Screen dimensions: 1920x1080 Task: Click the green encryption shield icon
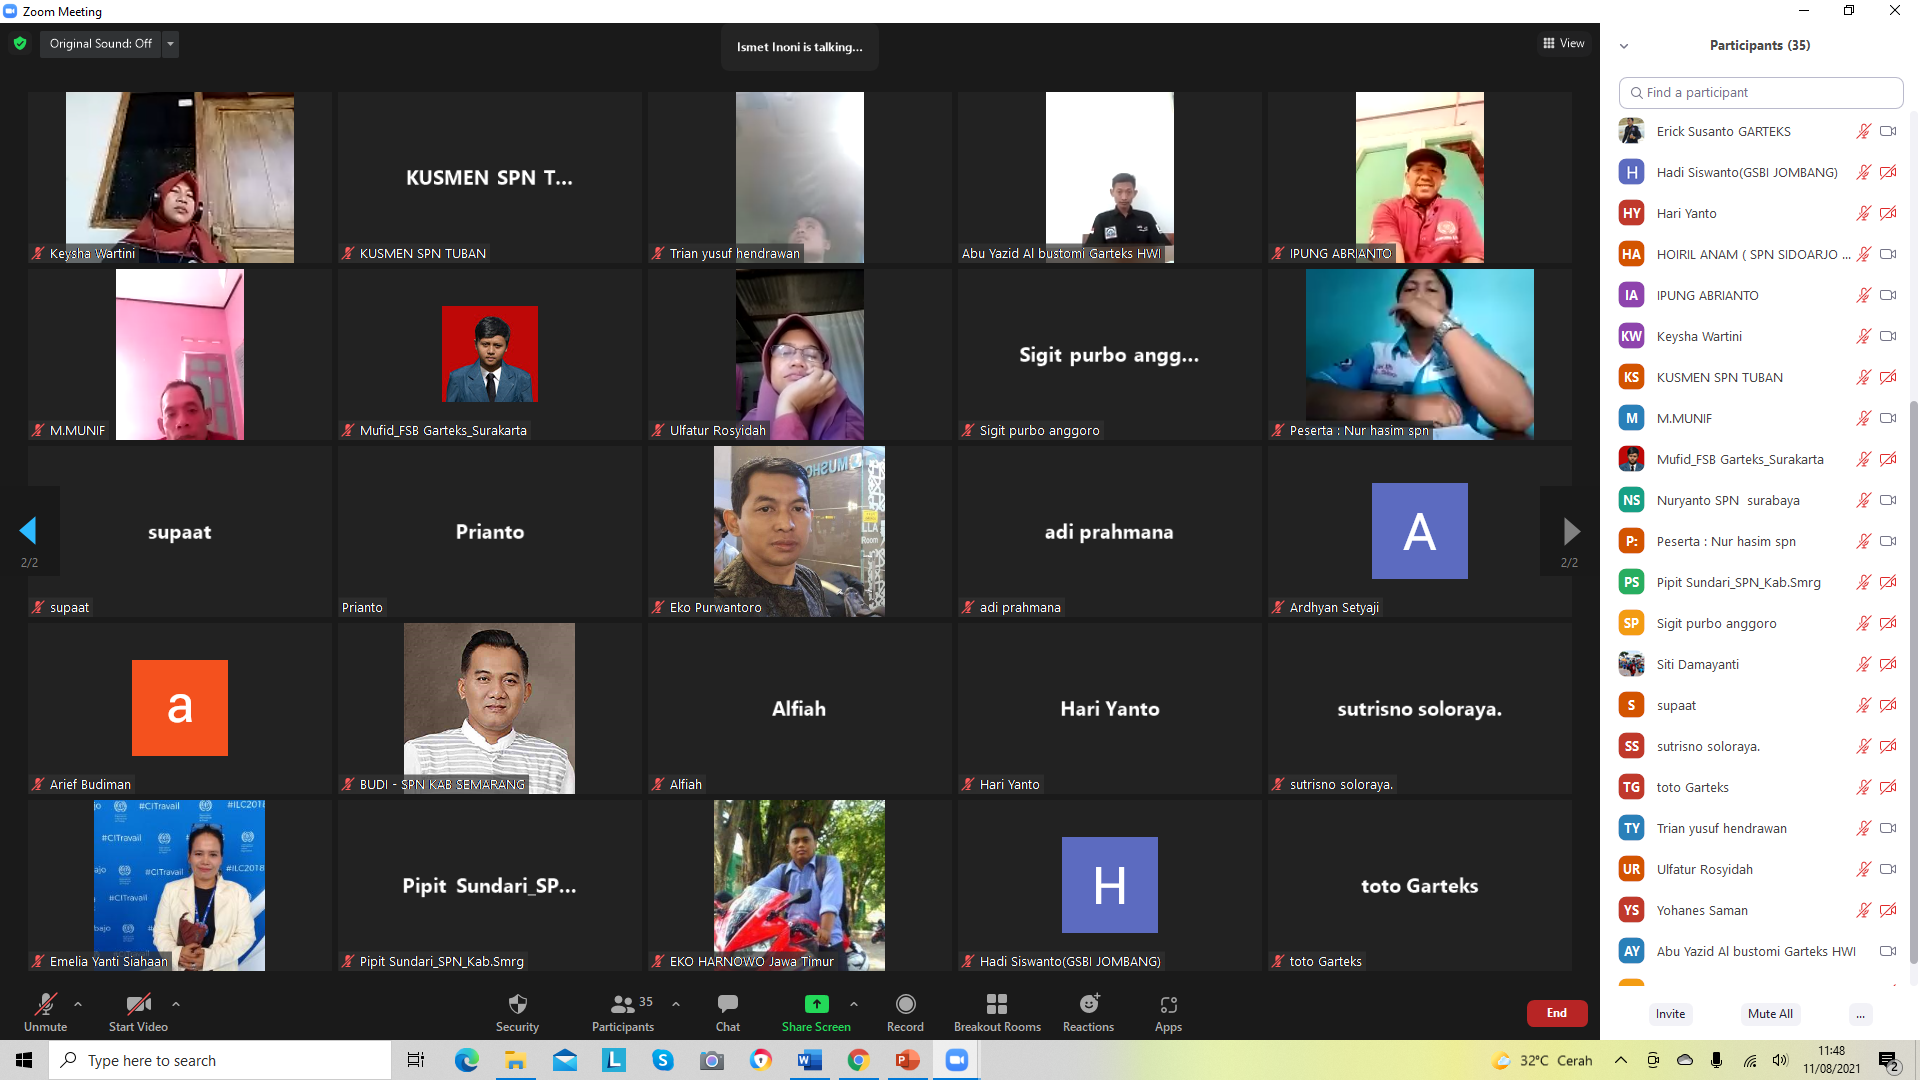pyautogui.click(x=20, y=43)
